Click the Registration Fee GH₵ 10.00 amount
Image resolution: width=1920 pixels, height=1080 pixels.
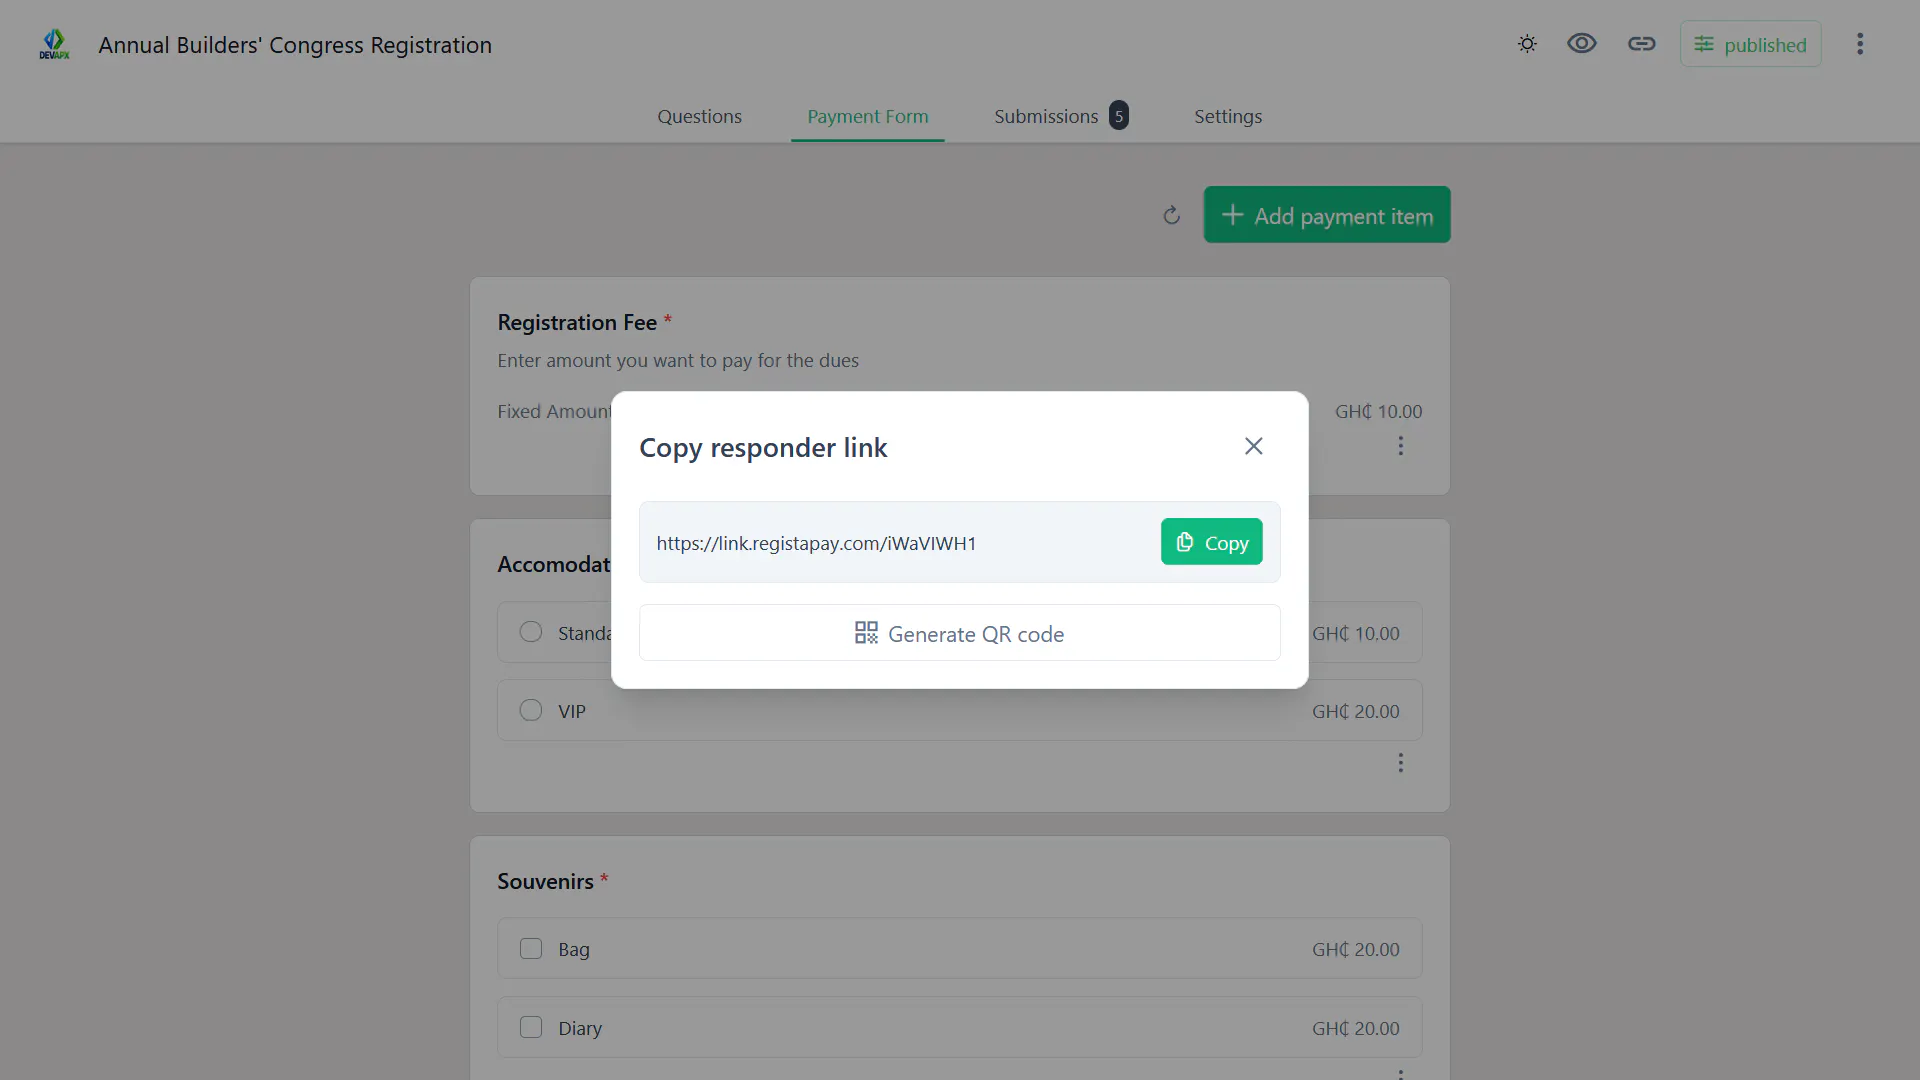click(x=1378, y=411)
